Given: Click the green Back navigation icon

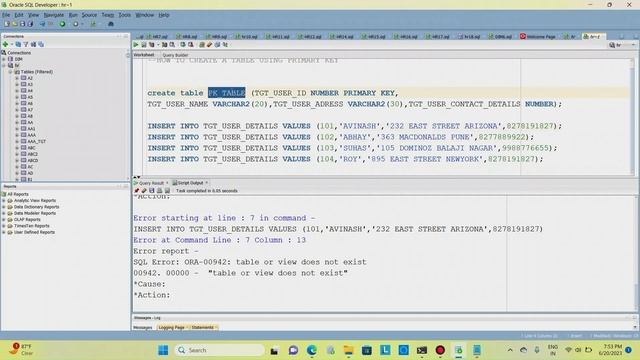Looking at the screenshot, I should click(x=62, y=24).
